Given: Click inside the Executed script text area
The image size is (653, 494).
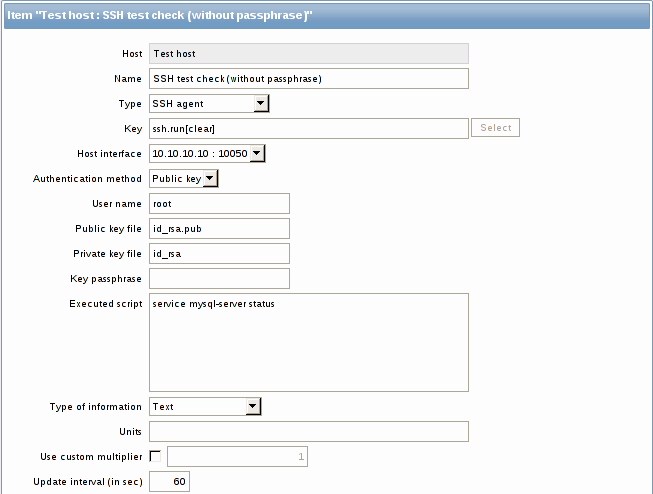Looking at the screenshot, I should click(309, 342).
